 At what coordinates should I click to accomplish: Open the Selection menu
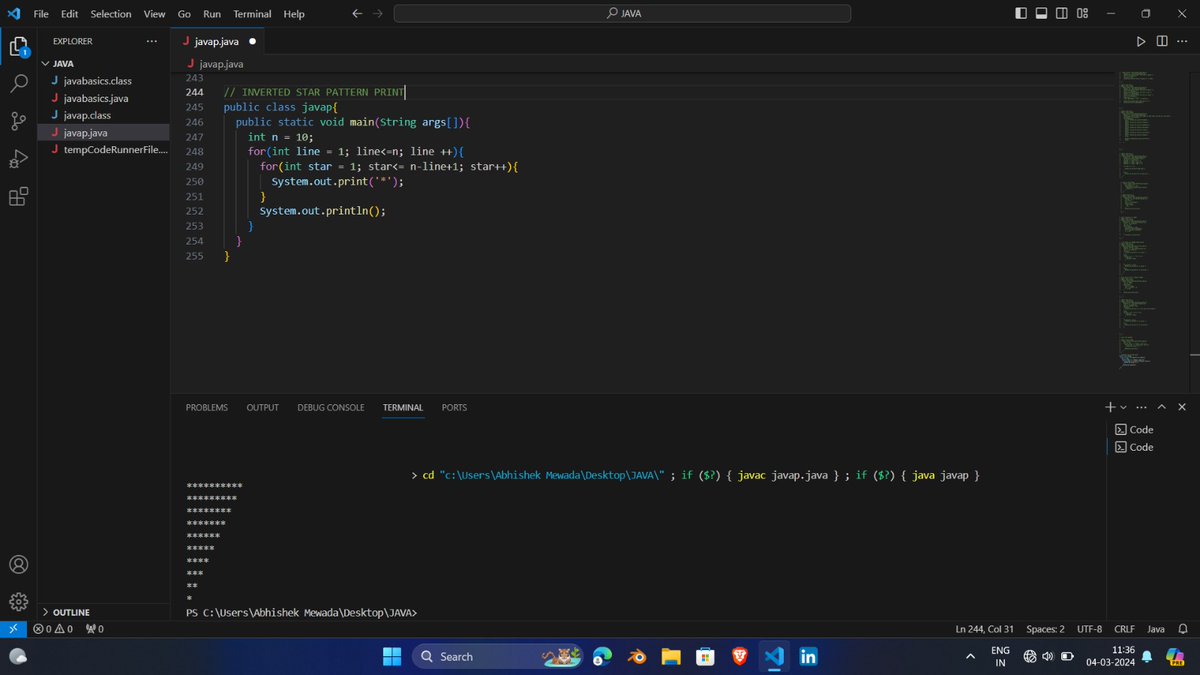[x=110, y=14]
